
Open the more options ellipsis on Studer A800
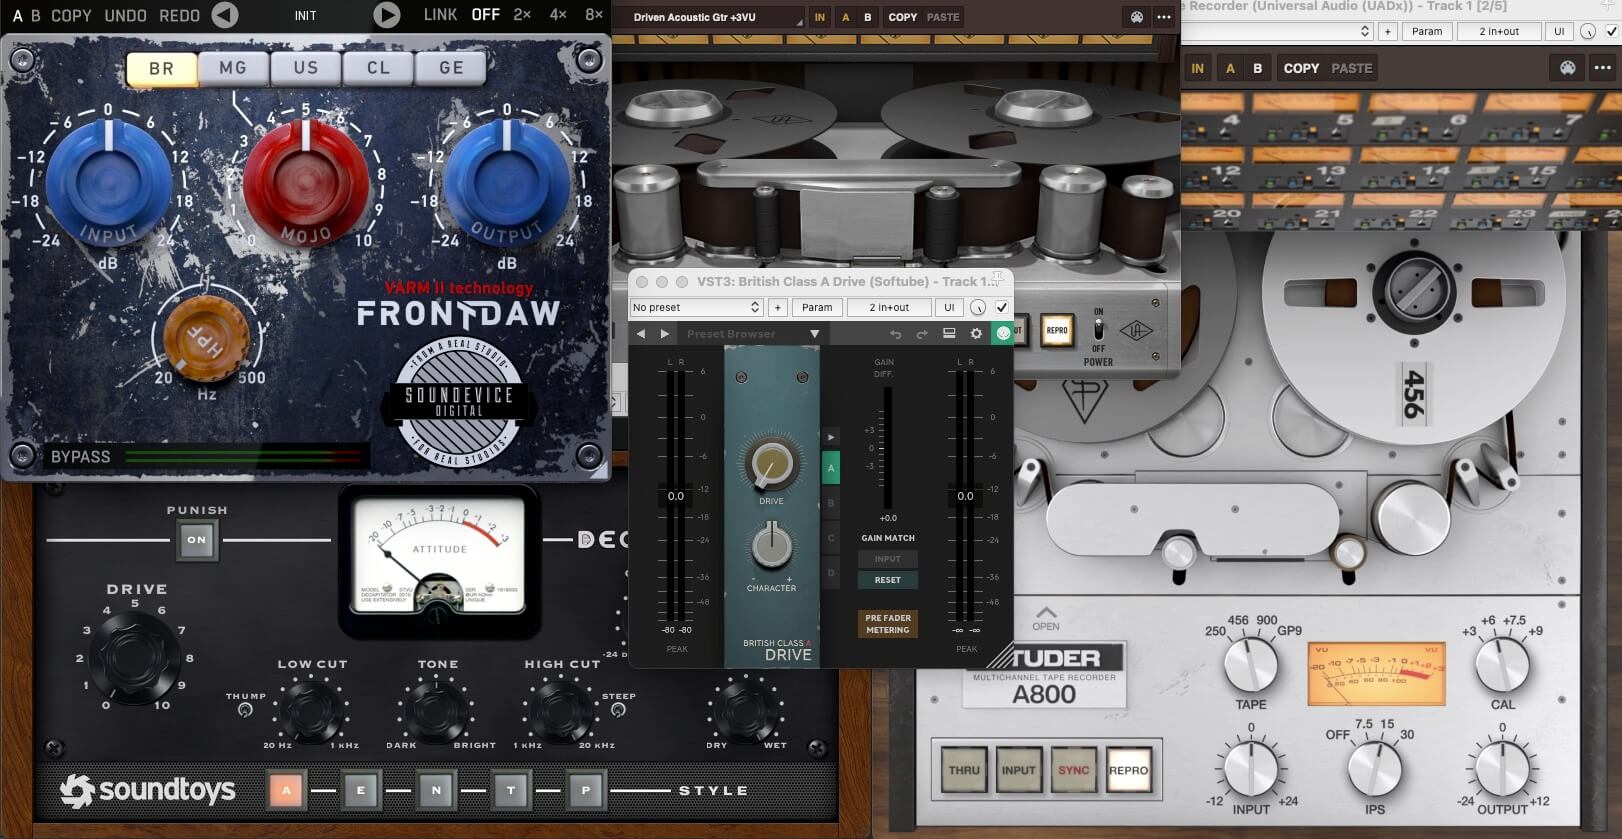pos(1602,68)
